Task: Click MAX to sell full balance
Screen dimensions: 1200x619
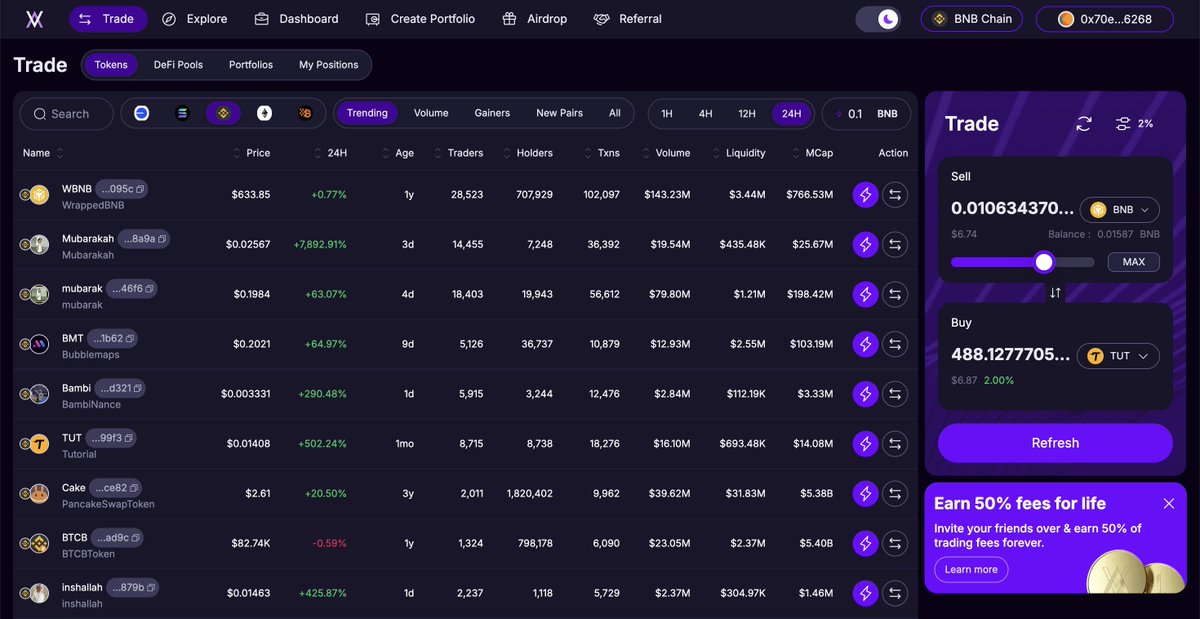Action: coord(1134,262)
